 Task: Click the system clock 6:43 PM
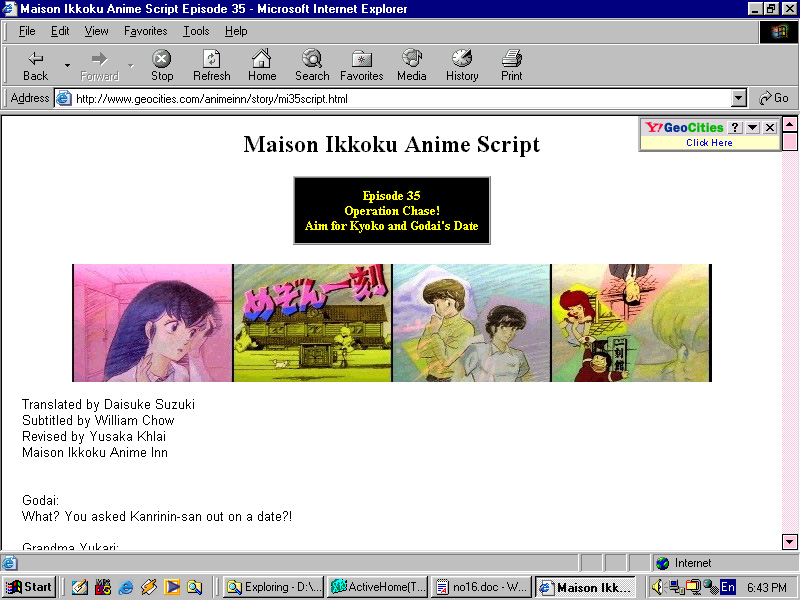[x=767, y=588]
